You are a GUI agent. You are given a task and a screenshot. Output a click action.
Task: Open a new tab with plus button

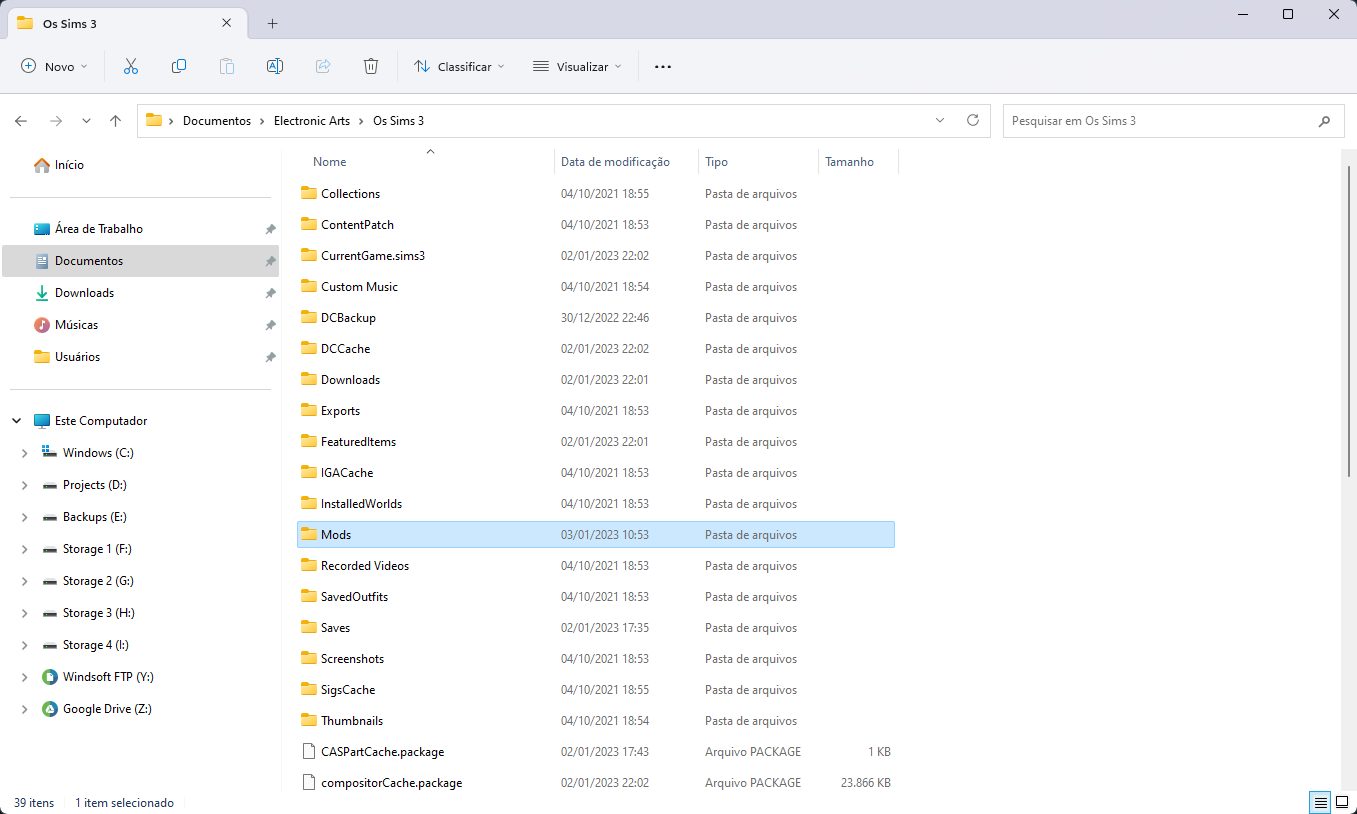(x=273, y=23)
